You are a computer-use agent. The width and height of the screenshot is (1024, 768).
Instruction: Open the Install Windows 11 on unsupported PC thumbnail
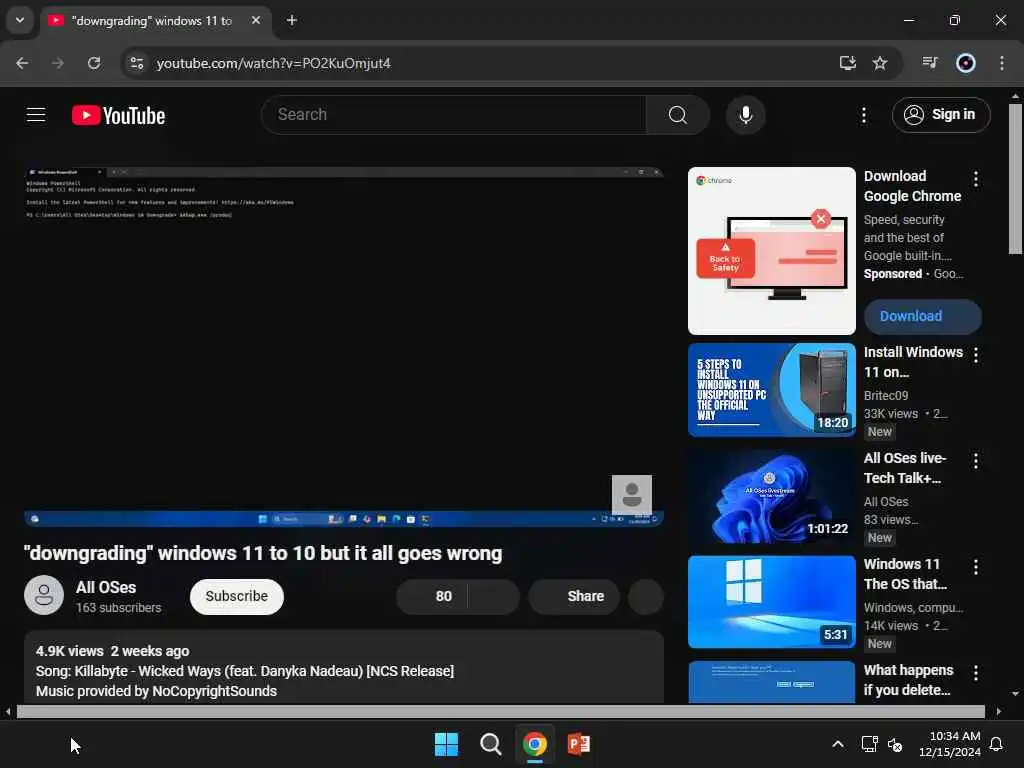click(x=771, y=390)
